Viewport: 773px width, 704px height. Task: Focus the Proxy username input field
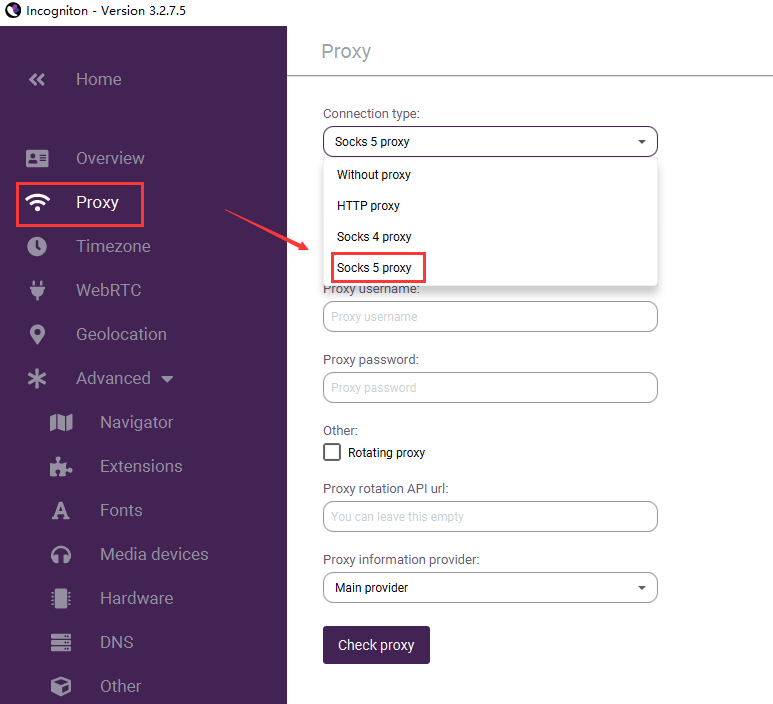pyautogui.click(x=490, y=317)
